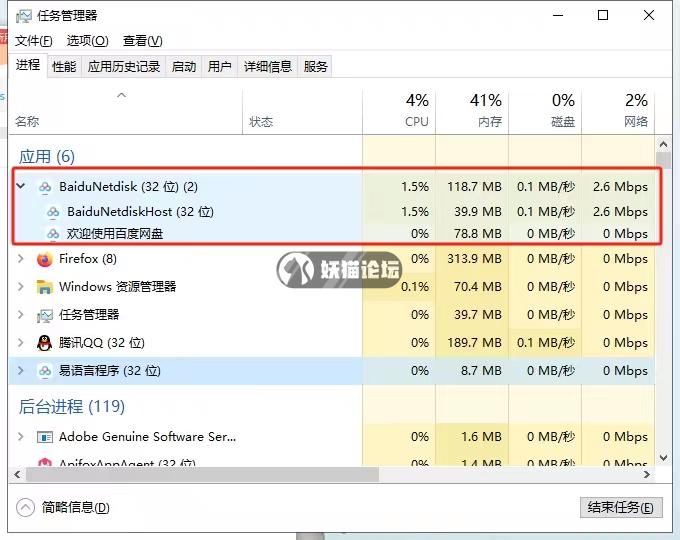680x540 pixels.
Task: Click the 易语言程序 row icon
Action: (x=45, y=371)
